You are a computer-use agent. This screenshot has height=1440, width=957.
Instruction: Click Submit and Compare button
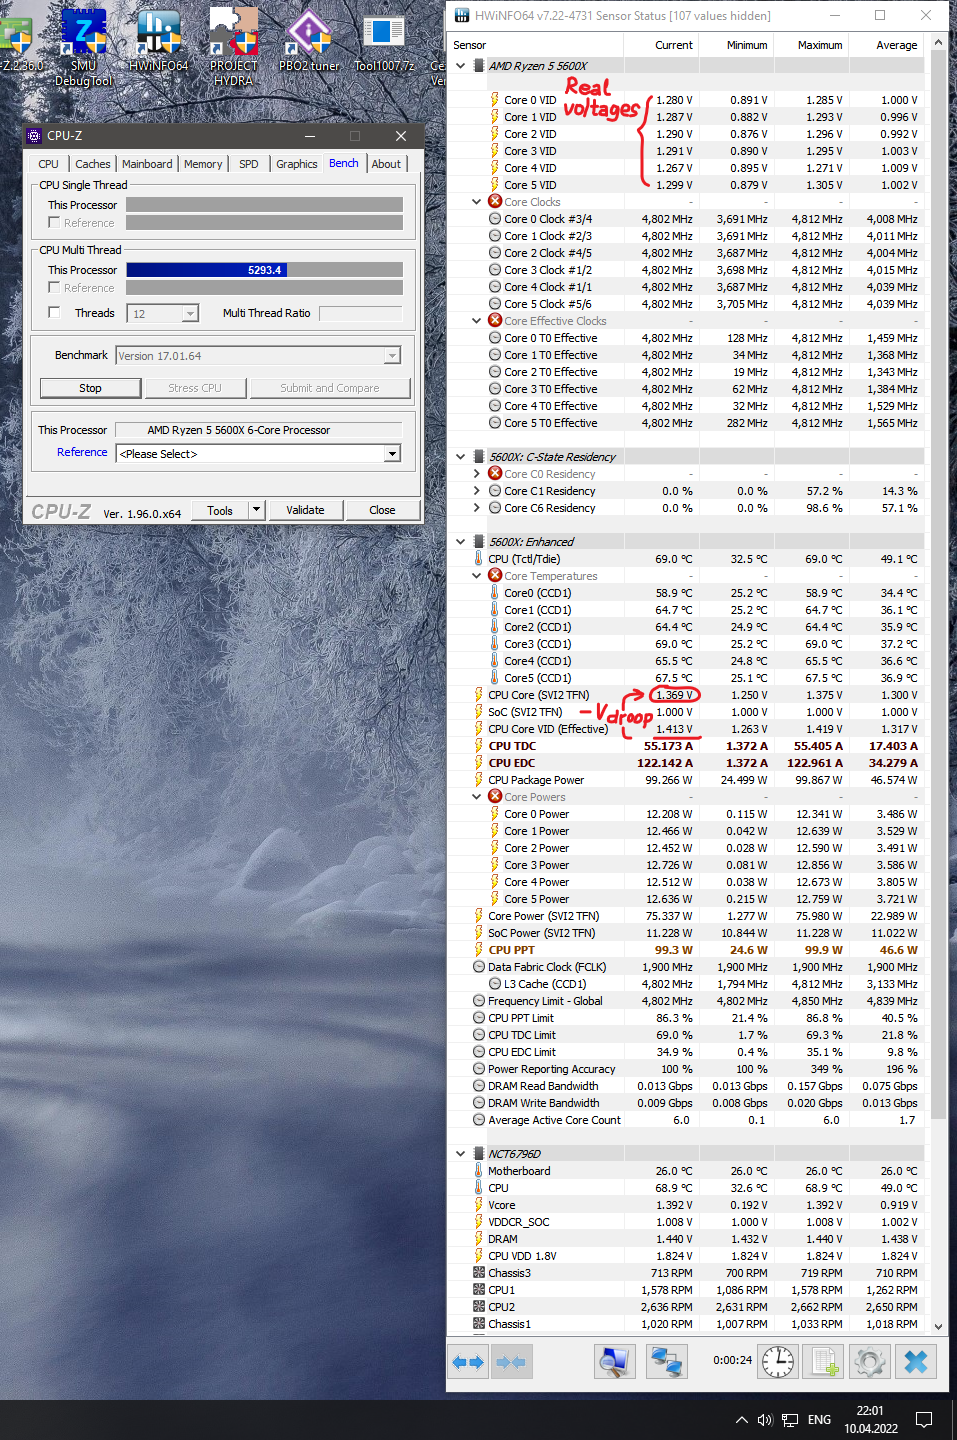[330, 388]
